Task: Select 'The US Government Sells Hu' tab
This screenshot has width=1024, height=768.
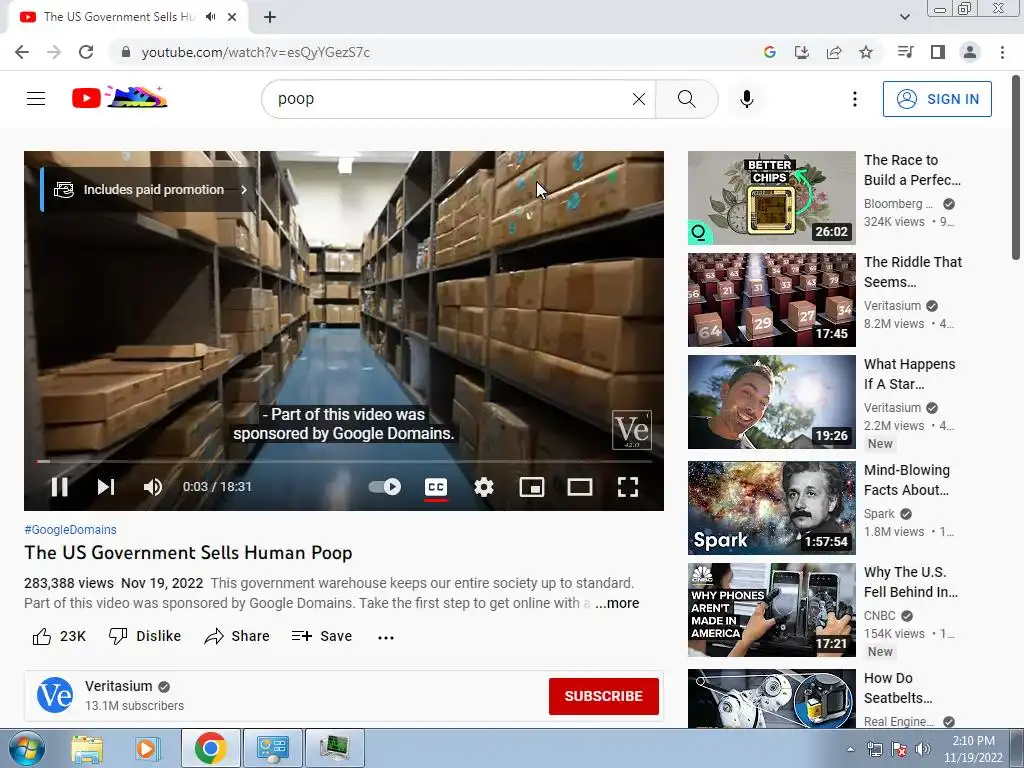Action: pyautogui.click(x=119, y=17)
